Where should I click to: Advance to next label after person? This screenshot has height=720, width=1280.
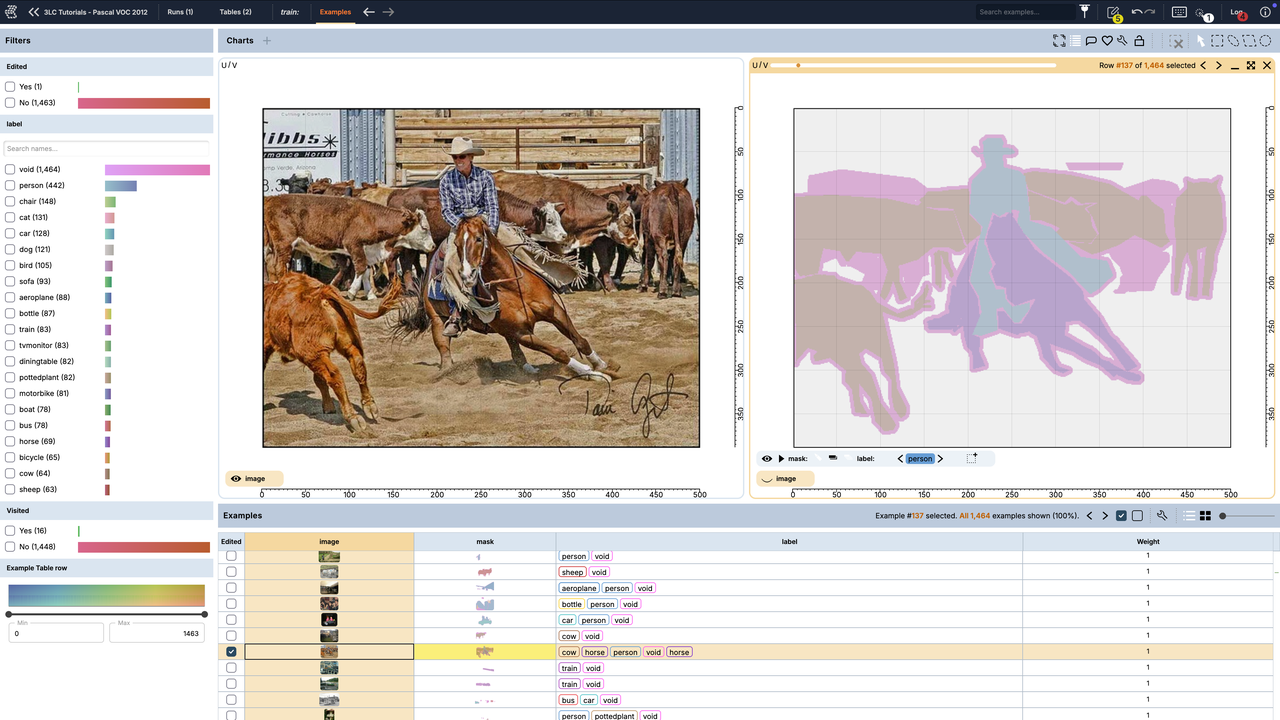pyautogui.click(x=940, y=459)
